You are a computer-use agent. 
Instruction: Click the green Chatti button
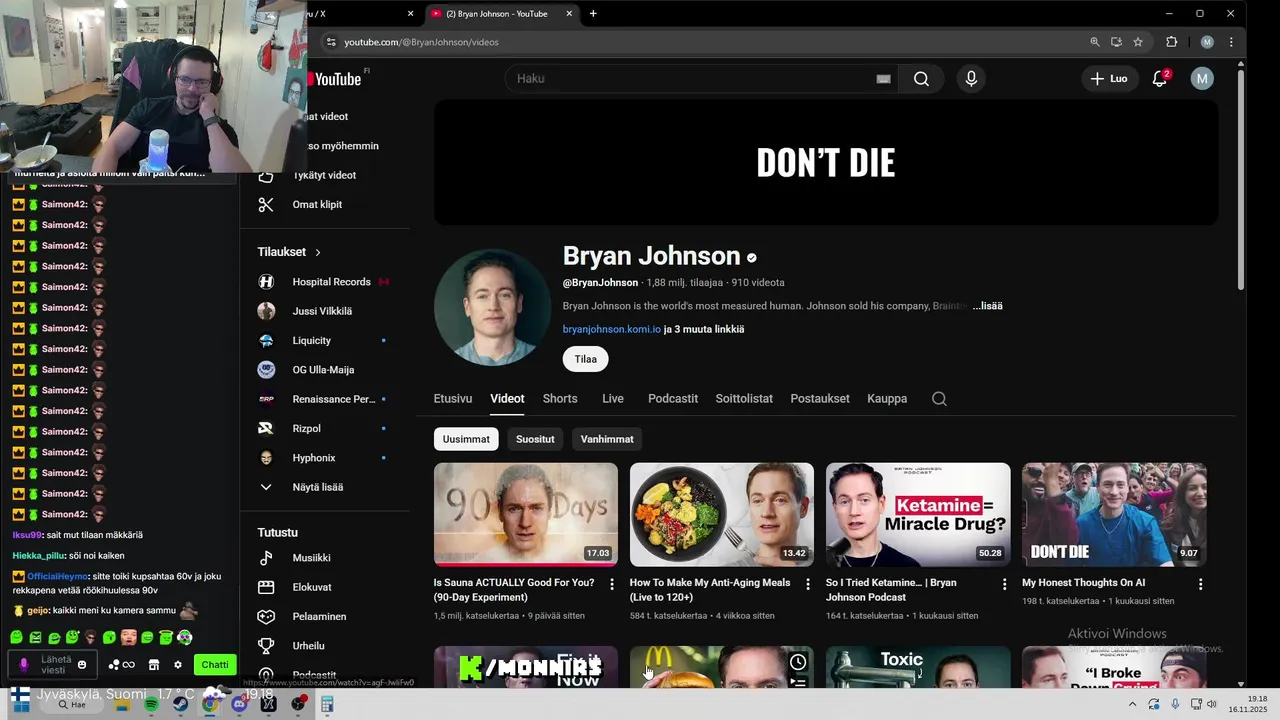215,665
